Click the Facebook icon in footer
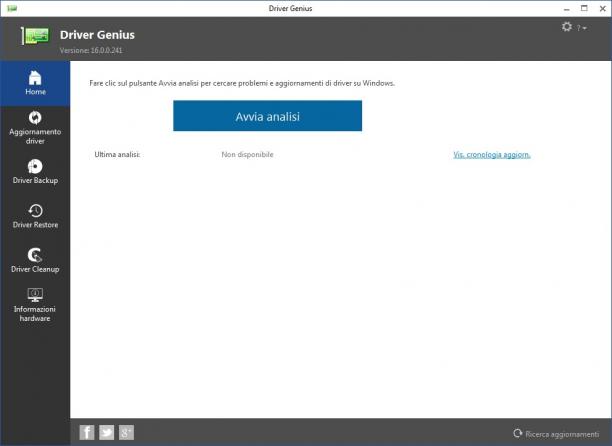This screenshot has height=446, width=612. tap(87, 432)
